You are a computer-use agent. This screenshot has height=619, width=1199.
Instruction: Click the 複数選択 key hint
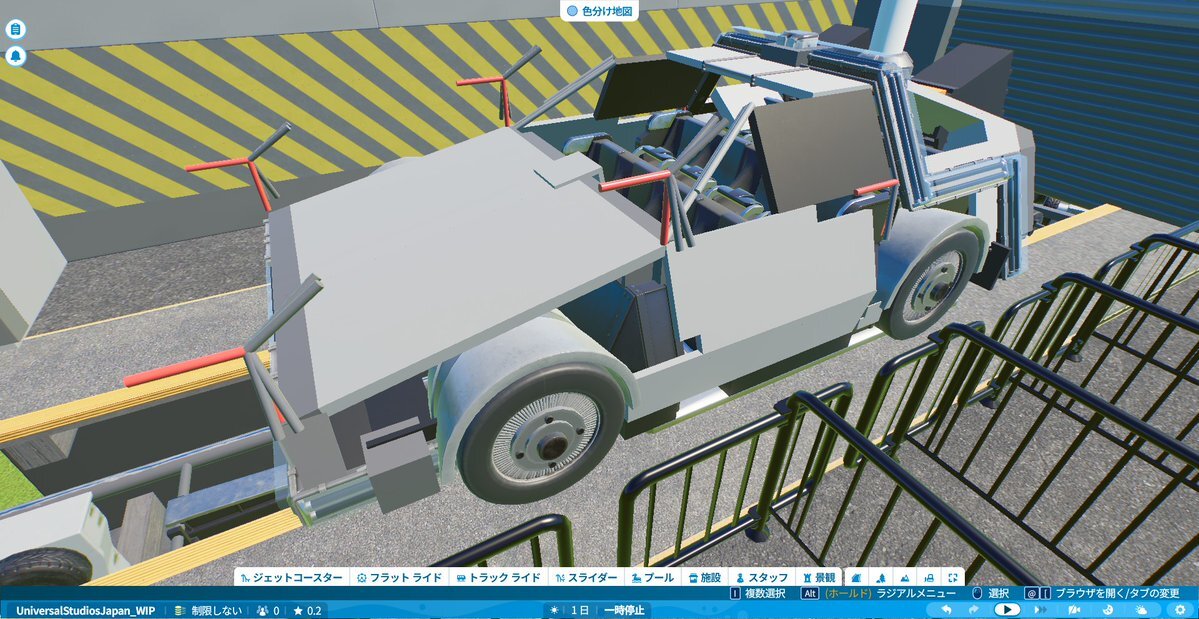(758, 593)
